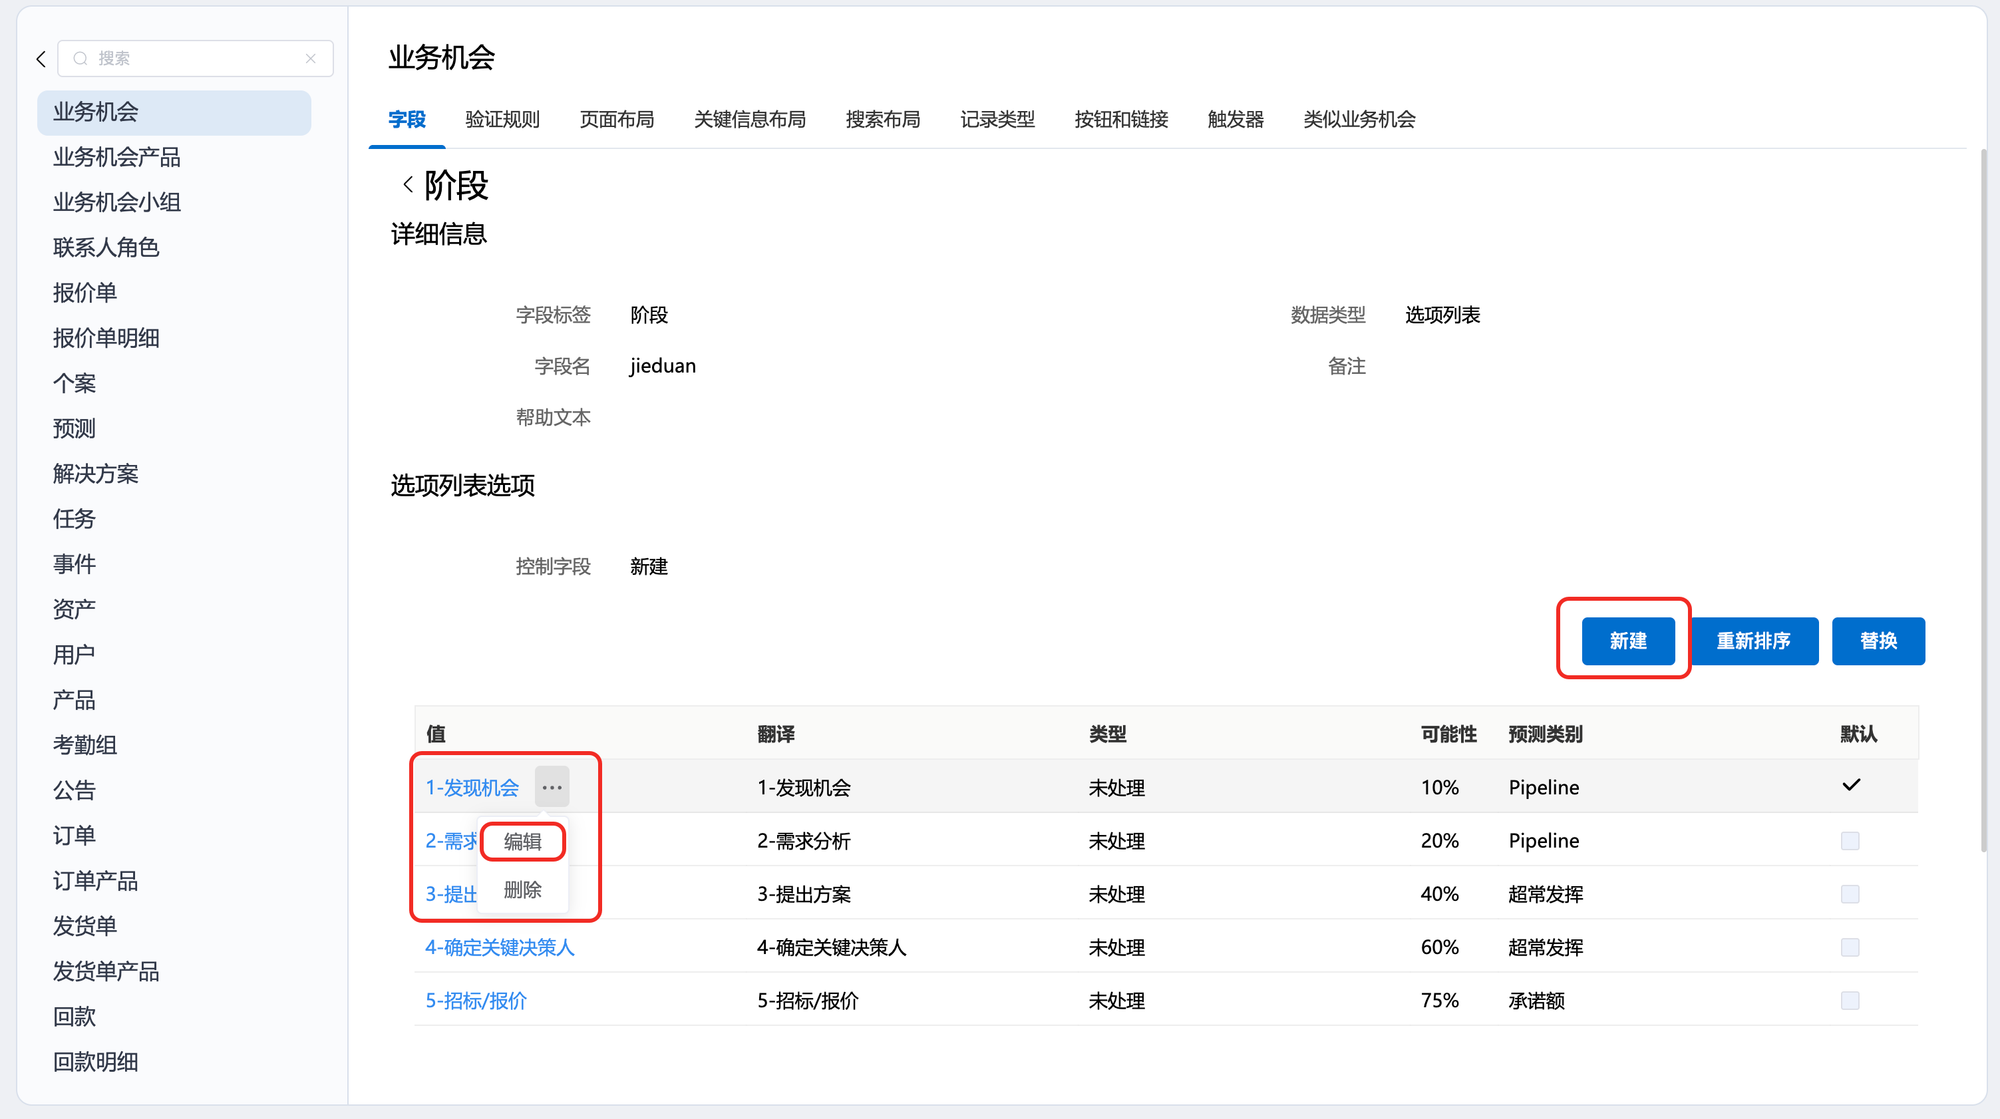This screenshot has width=2000, height=1119.
Task: Open three-dot menu for 1-发现机会 row
Action: click(x=552, y=787)
